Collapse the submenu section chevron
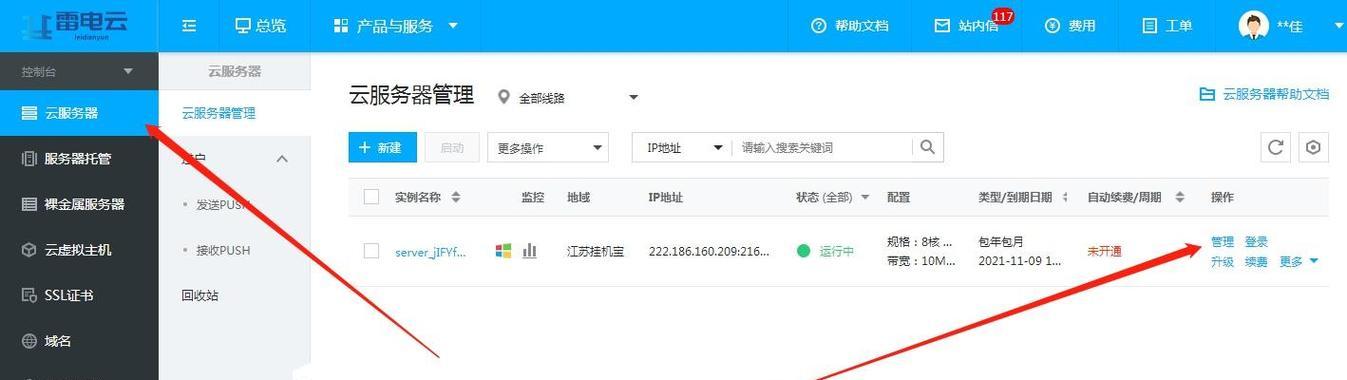This screenshot has width=1347, height=380. point(282,159)
